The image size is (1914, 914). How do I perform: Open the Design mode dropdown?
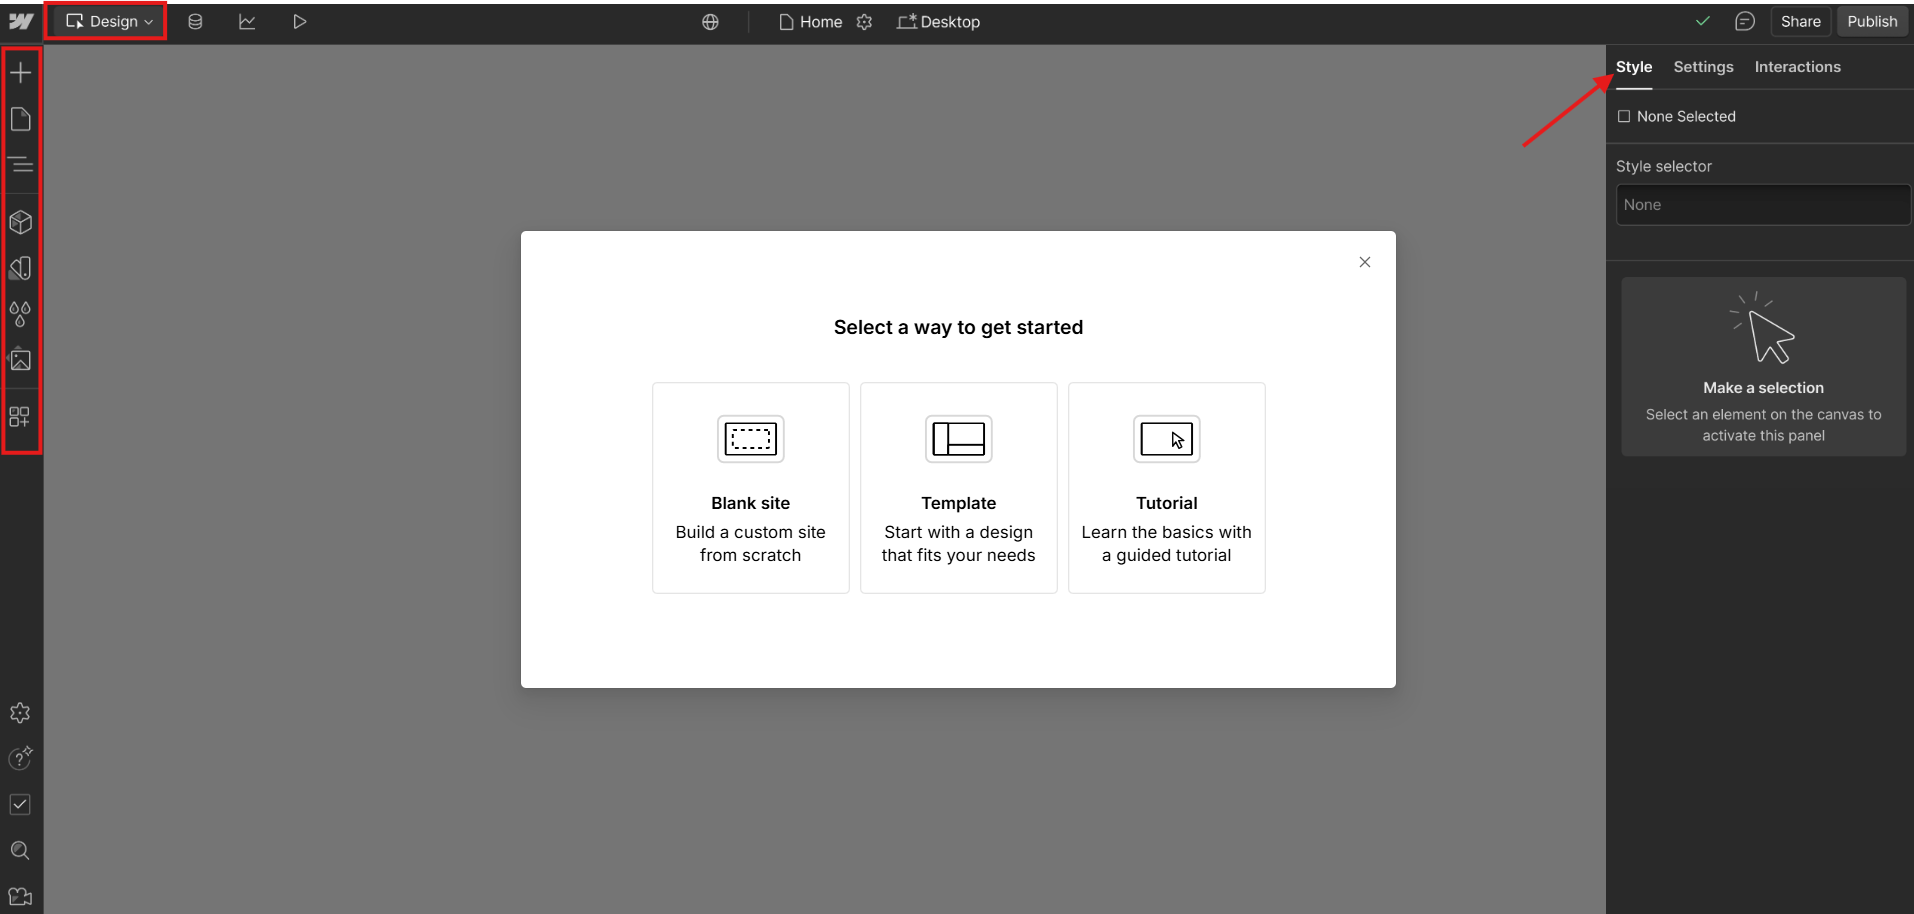coord(109,21)
